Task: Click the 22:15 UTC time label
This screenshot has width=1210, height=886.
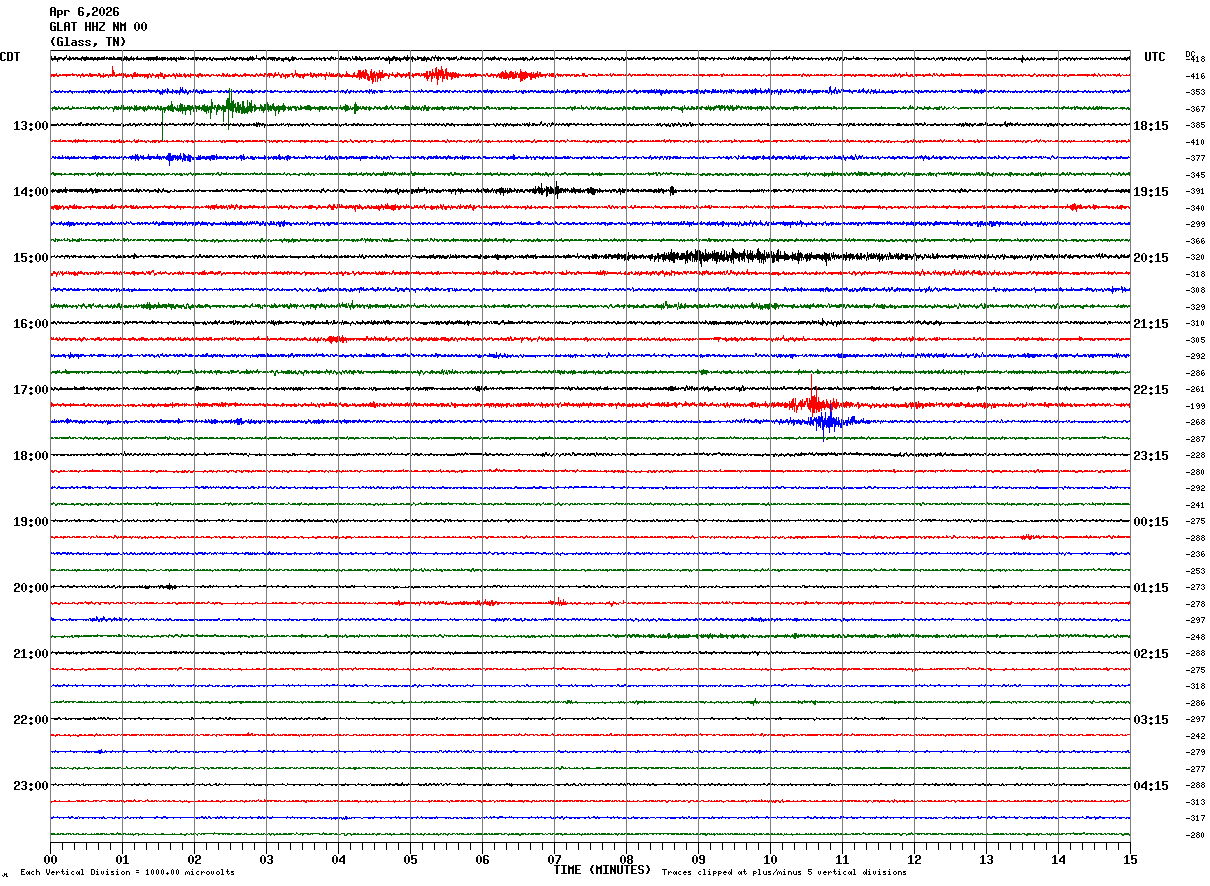Action: [x=1151, y=390]
